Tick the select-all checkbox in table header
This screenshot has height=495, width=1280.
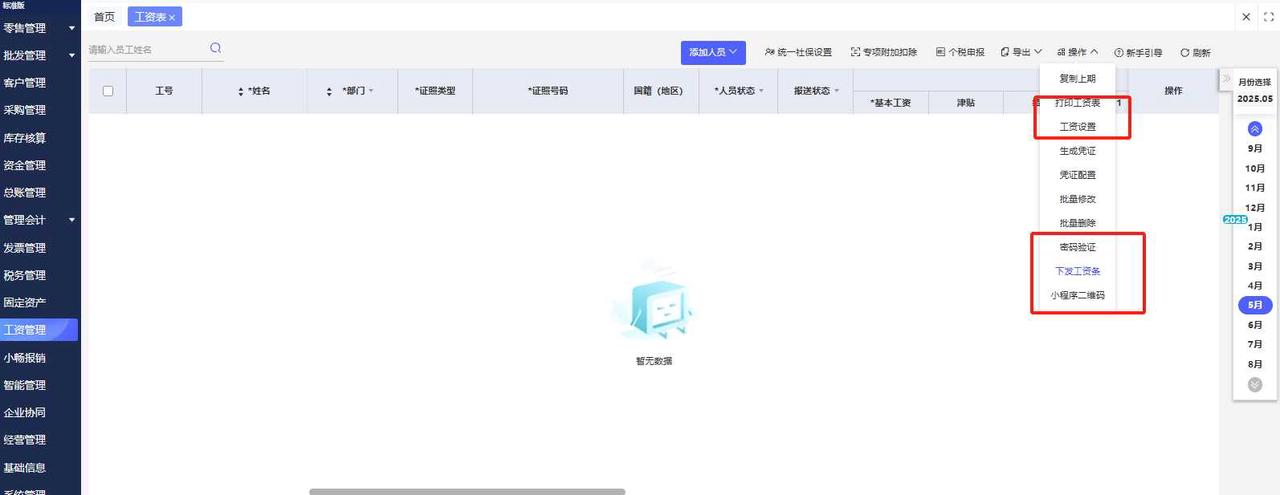108,91
